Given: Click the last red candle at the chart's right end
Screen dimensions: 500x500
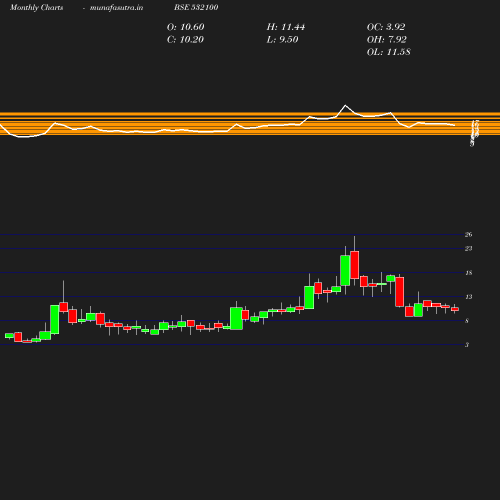Looking at the screenshot, I should click(x=455, y=309).
